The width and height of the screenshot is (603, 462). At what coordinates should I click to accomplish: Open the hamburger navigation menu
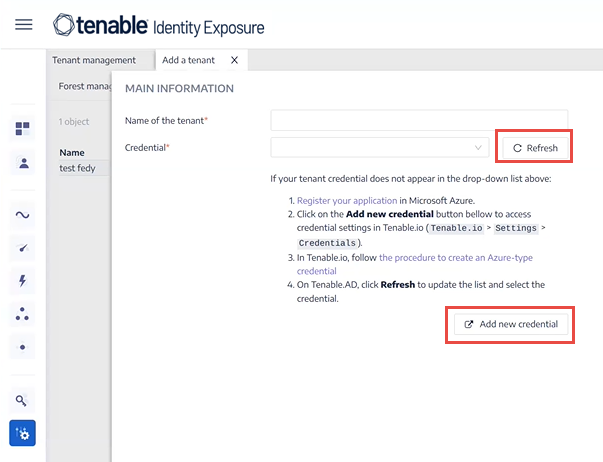(x=23, y=25)
